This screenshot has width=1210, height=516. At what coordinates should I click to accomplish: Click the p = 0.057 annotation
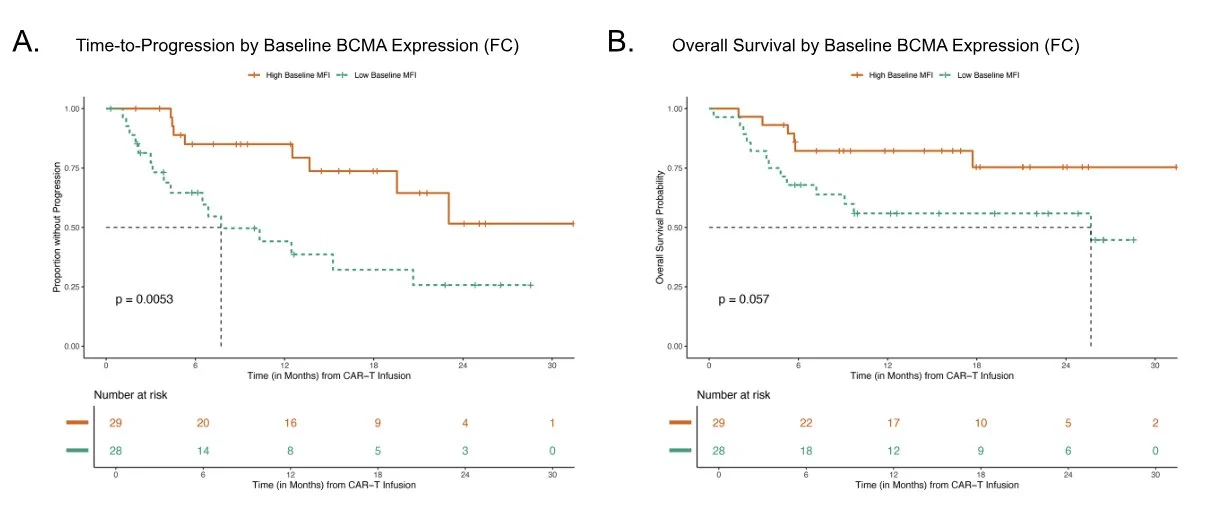click(x=744, y=299)
